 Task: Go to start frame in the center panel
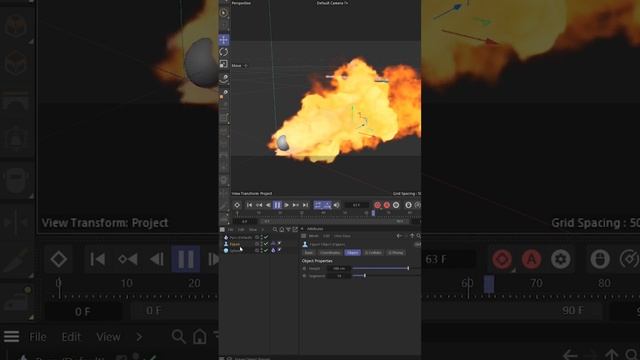coord(249,205)
